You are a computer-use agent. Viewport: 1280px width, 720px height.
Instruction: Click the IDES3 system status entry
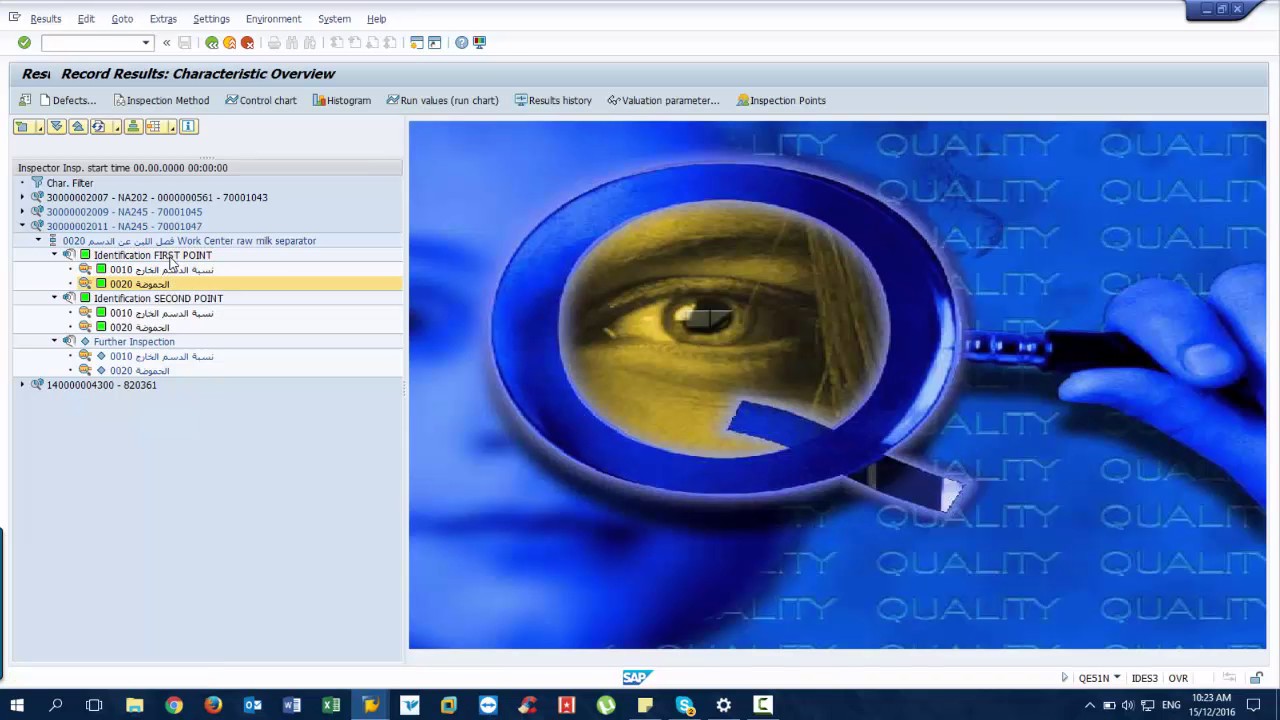click(1144, 678)
